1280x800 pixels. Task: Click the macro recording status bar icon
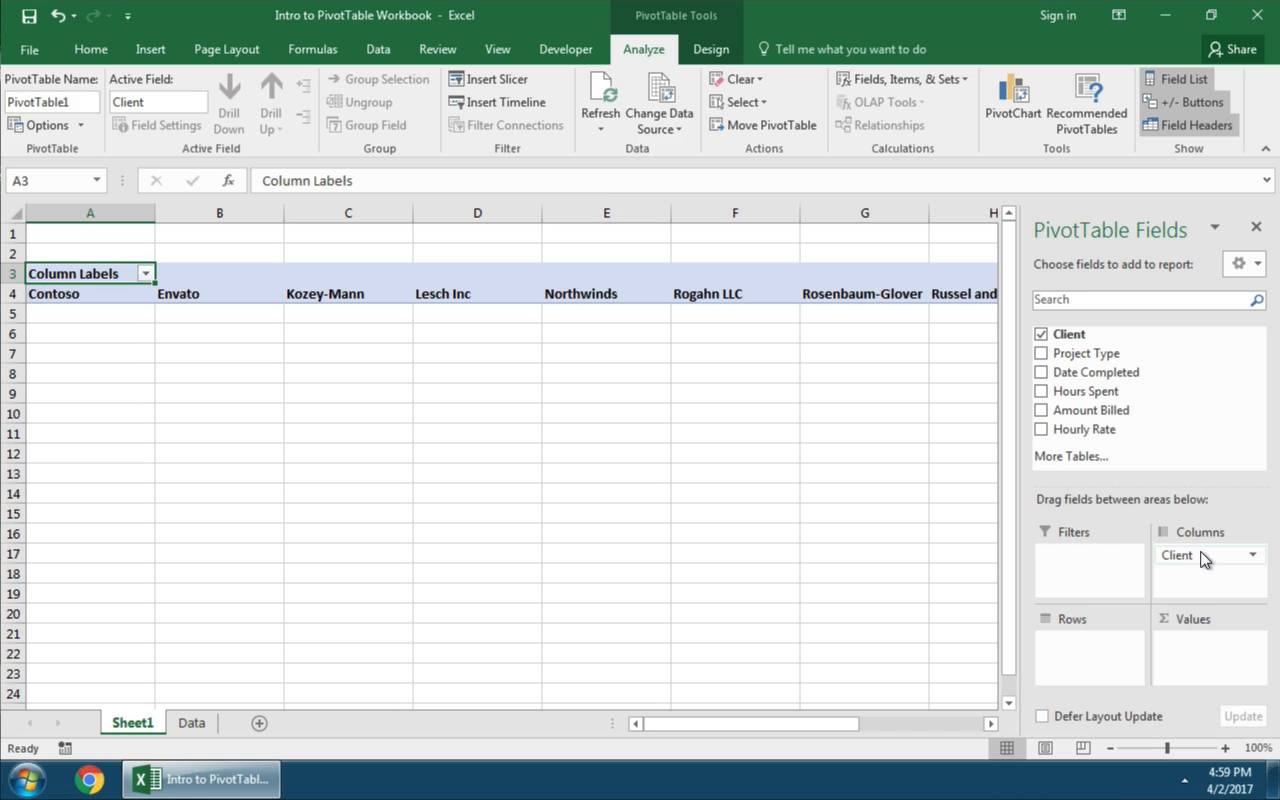click(65, 748)
